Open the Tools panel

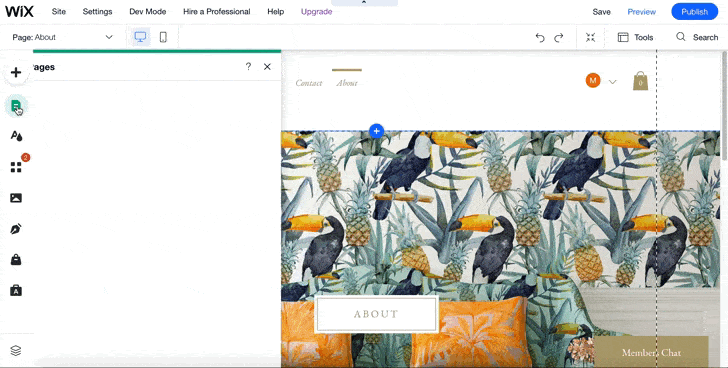(x=635, y=38)
